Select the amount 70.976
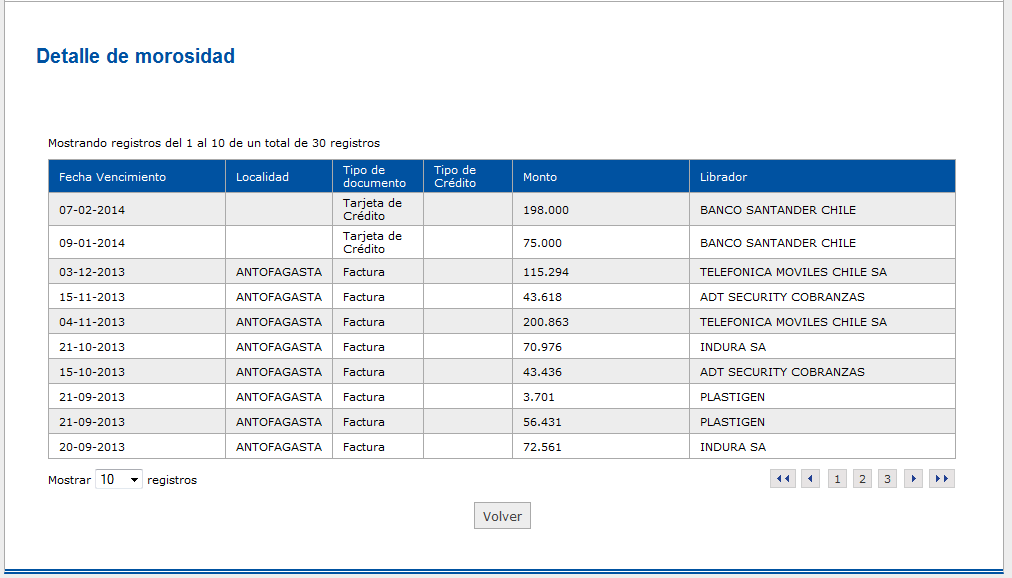This screenshot has width=1012, height=578. pyautogui.click(x=542, y=347)
